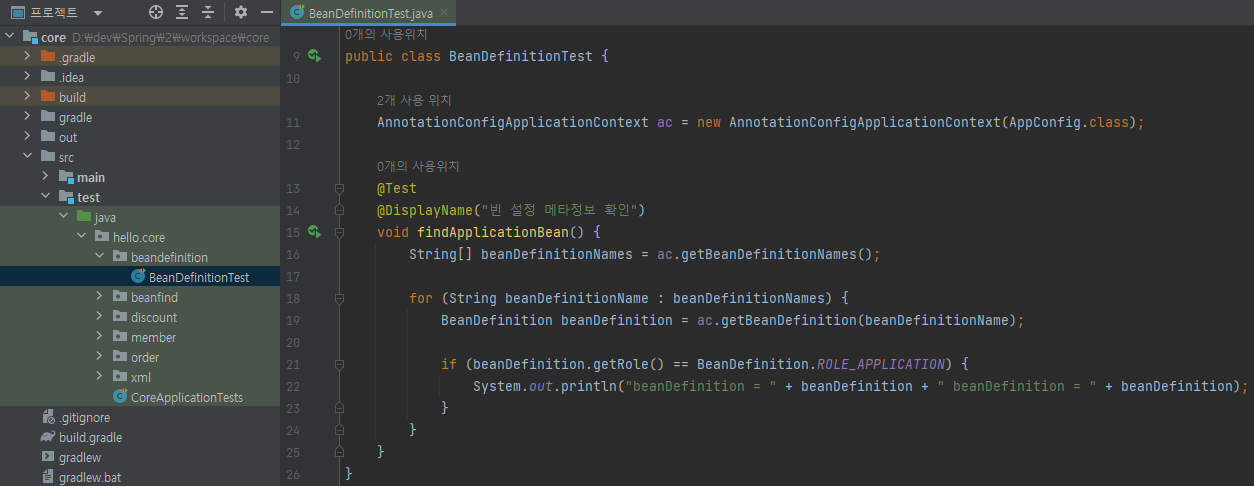Fold the findApplicationBean method at @Test line
1254x486 pixels.
click(x=339, y=188)
